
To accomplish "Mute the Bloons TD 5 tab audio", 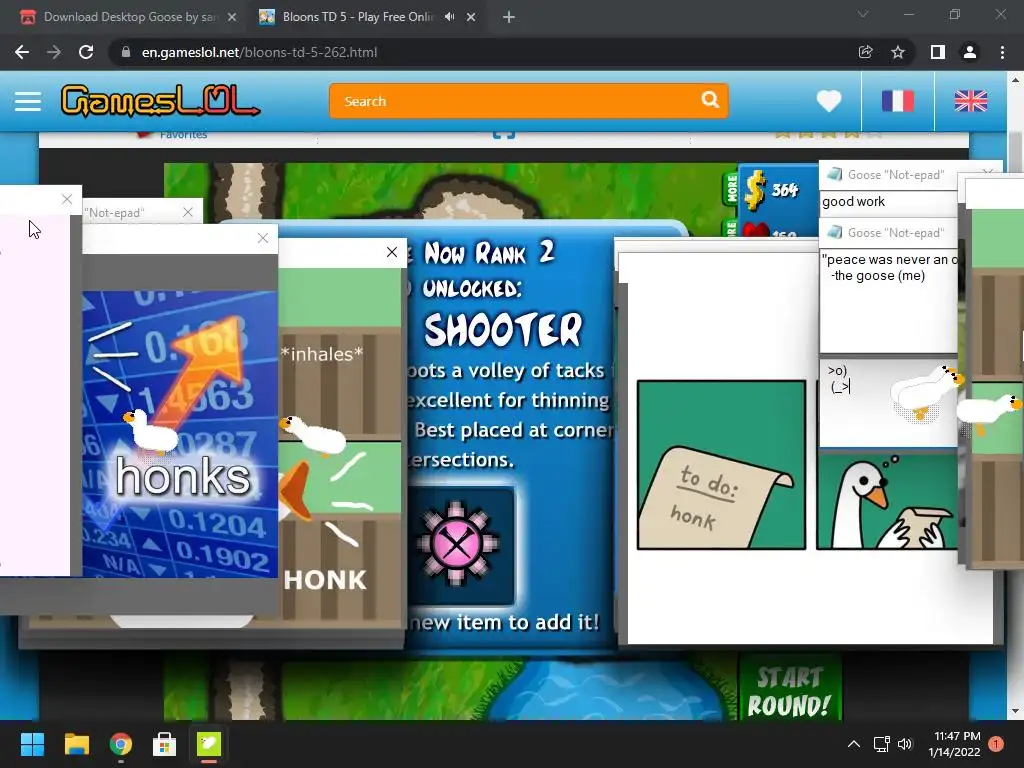I will click(449, 17).
